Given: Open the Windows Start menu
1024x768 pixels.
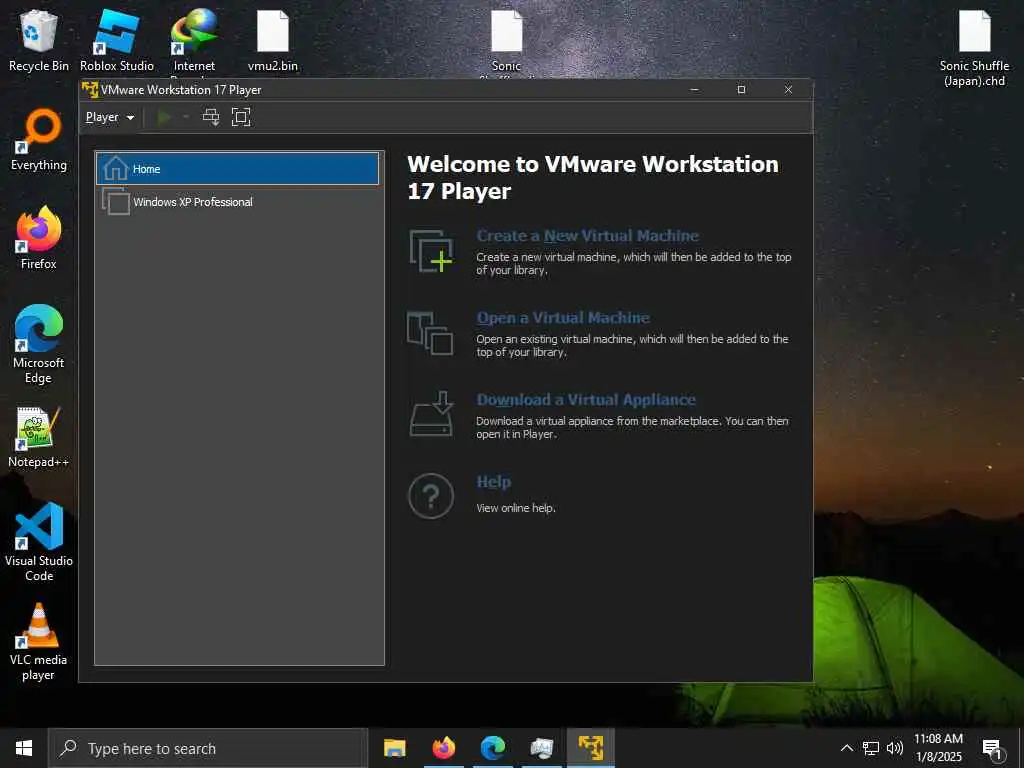Looking at the screenshot, I should (24, 748).
